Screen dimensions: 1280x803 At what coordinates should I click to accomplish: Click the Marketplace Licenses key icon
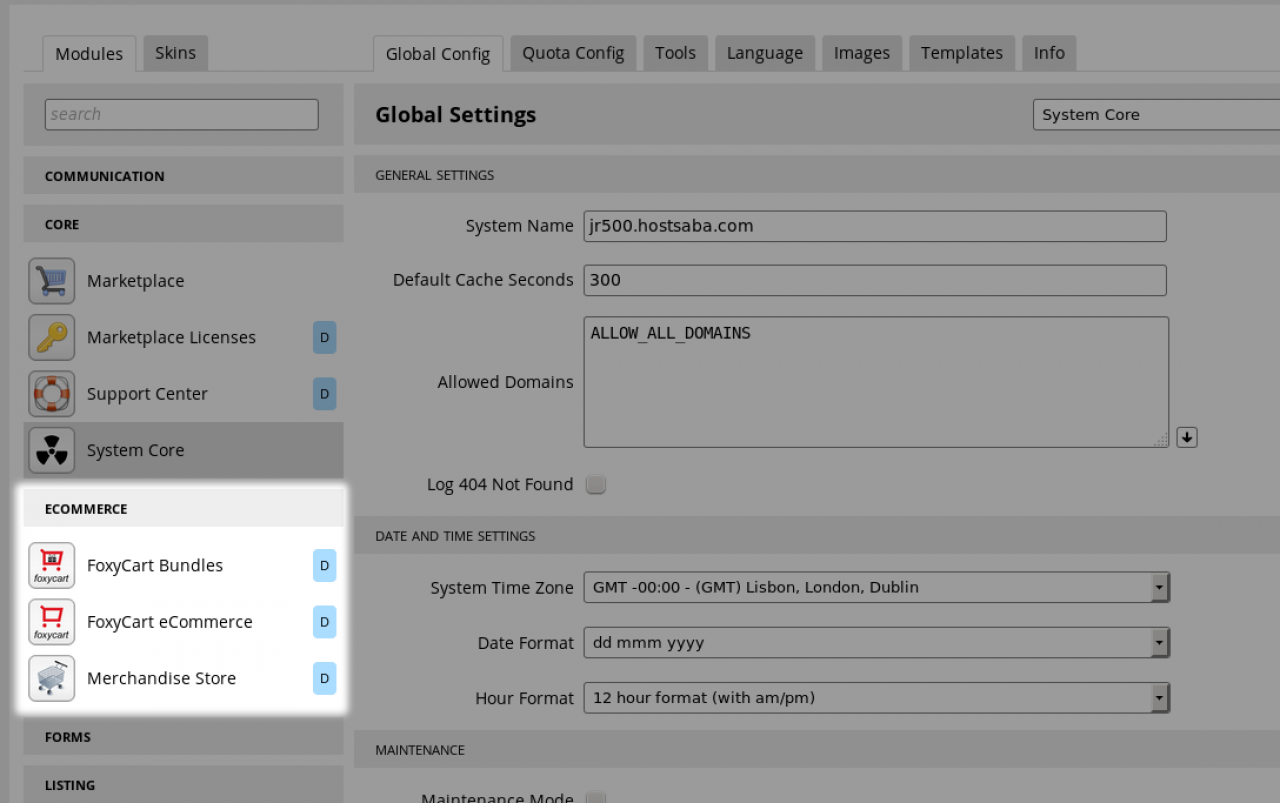pos(51,337)
